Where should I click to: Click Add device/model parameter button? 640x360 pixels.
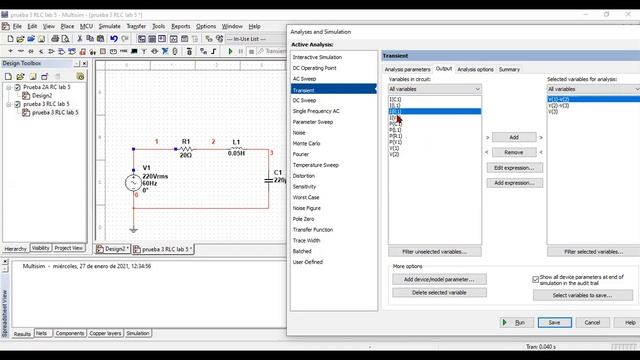[439, 280]
